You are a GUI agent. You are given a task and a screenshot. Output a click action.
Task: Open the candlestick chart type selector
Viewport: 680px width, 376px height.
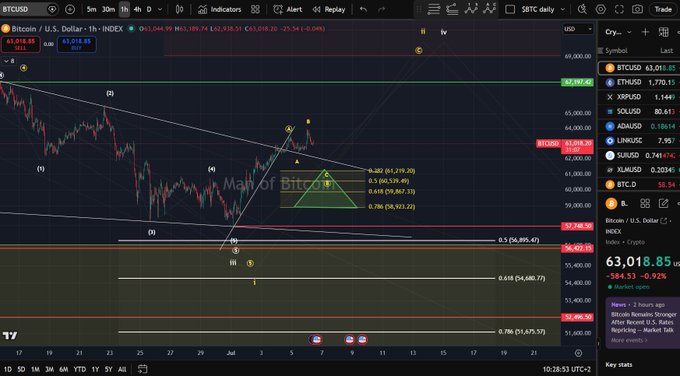tap(180, 9)
